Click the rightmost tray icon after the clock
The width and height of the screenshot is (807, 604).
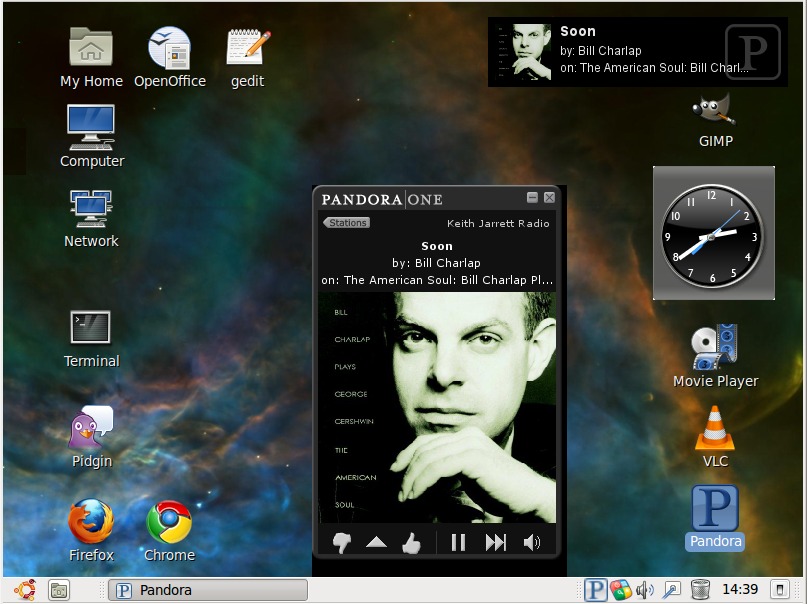pos(780,590)
